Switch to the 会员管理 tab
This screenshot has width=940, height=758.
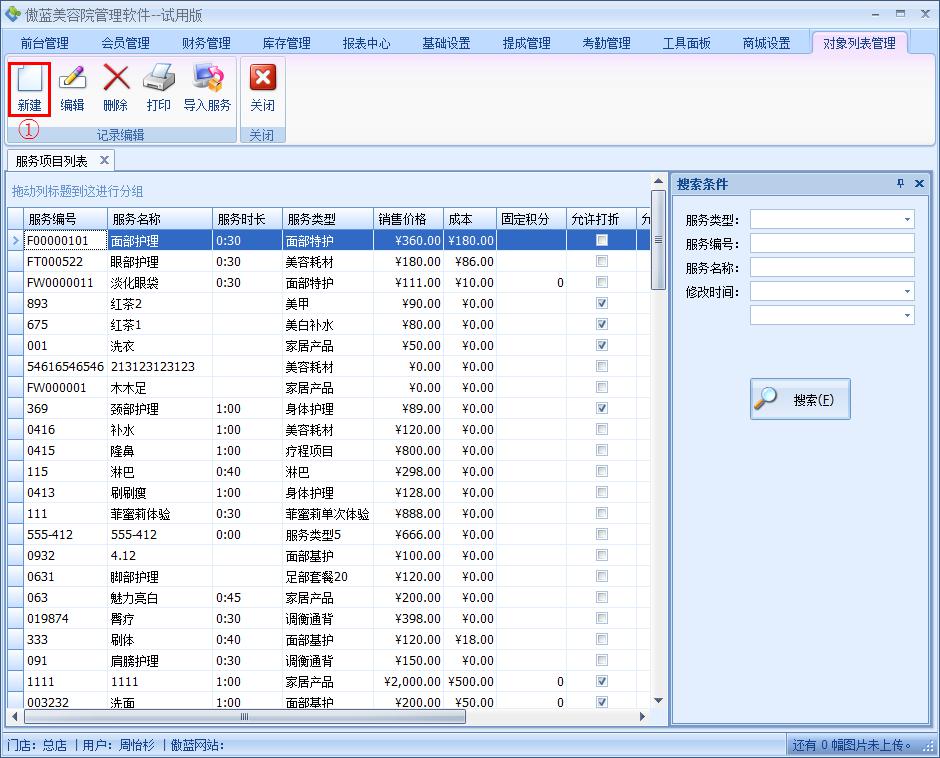124,44
